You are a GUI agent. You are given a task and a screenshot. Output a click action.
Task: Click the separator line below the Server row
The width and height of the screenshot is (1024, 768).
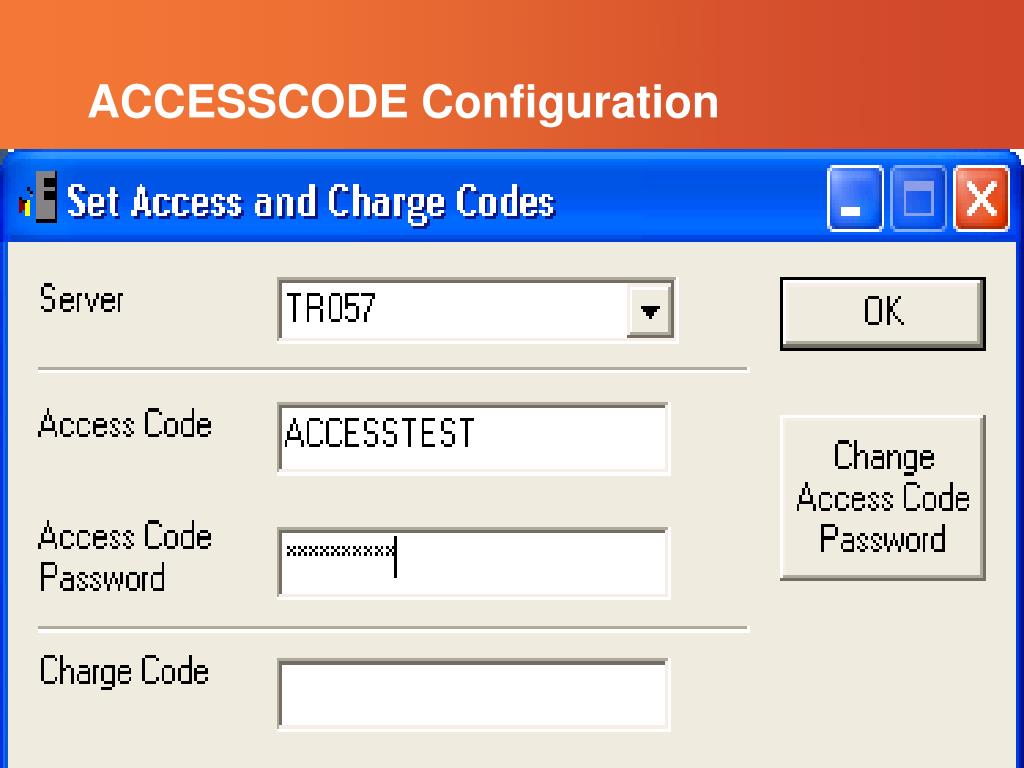pos(392,369)
